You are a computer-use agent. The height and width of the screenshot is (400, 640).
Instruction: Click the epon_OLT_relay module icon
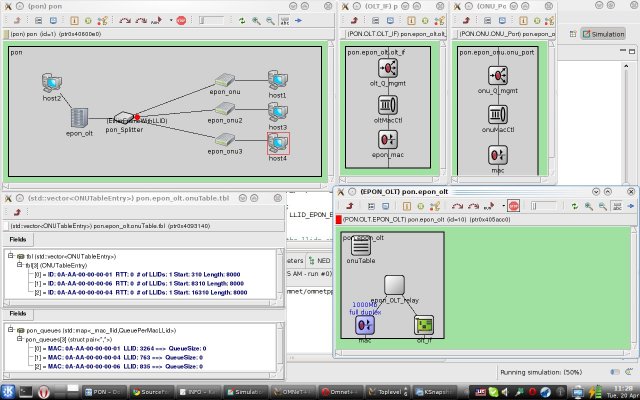coord(394,285)
